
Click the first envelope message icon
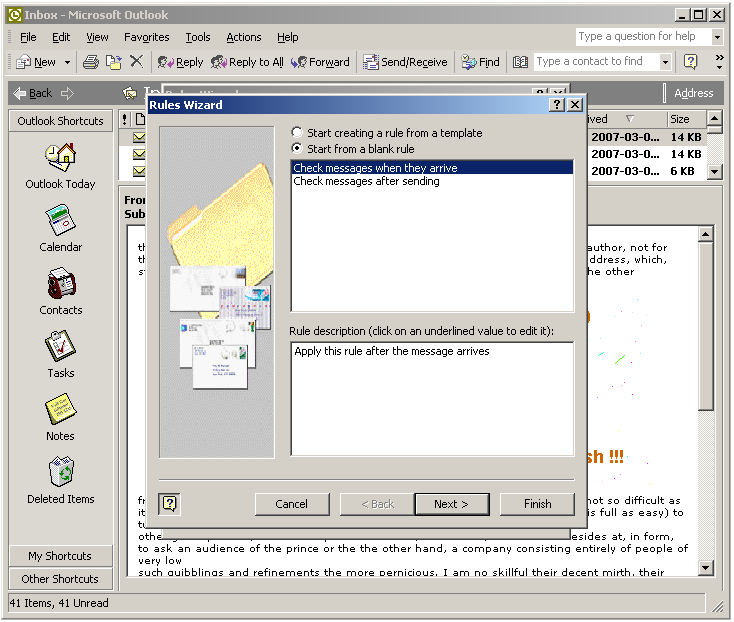[x=139, y=137]
